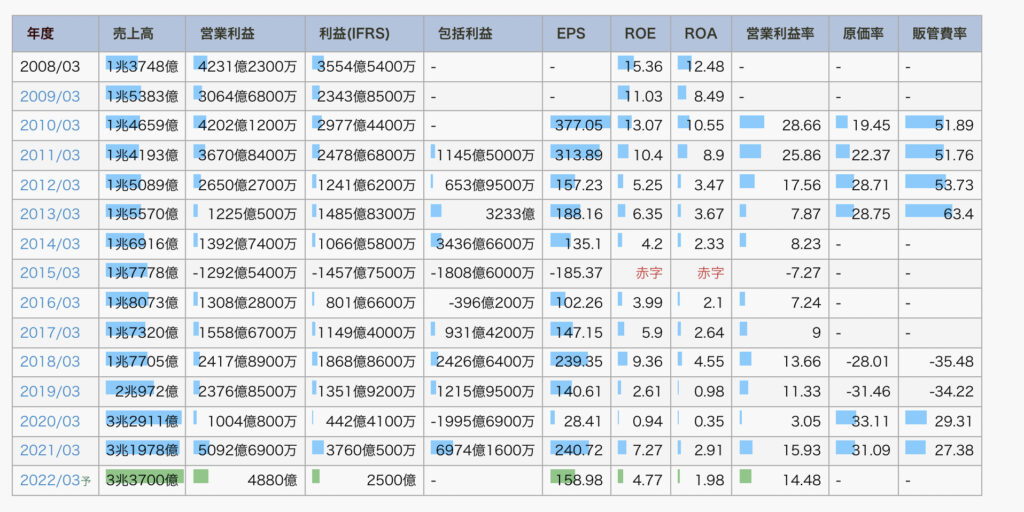Select forecast operating profit 4880億
Image resolution: width=1024 pixels, height=512 pixels.
pyautogui.click(x=270, y=481)
